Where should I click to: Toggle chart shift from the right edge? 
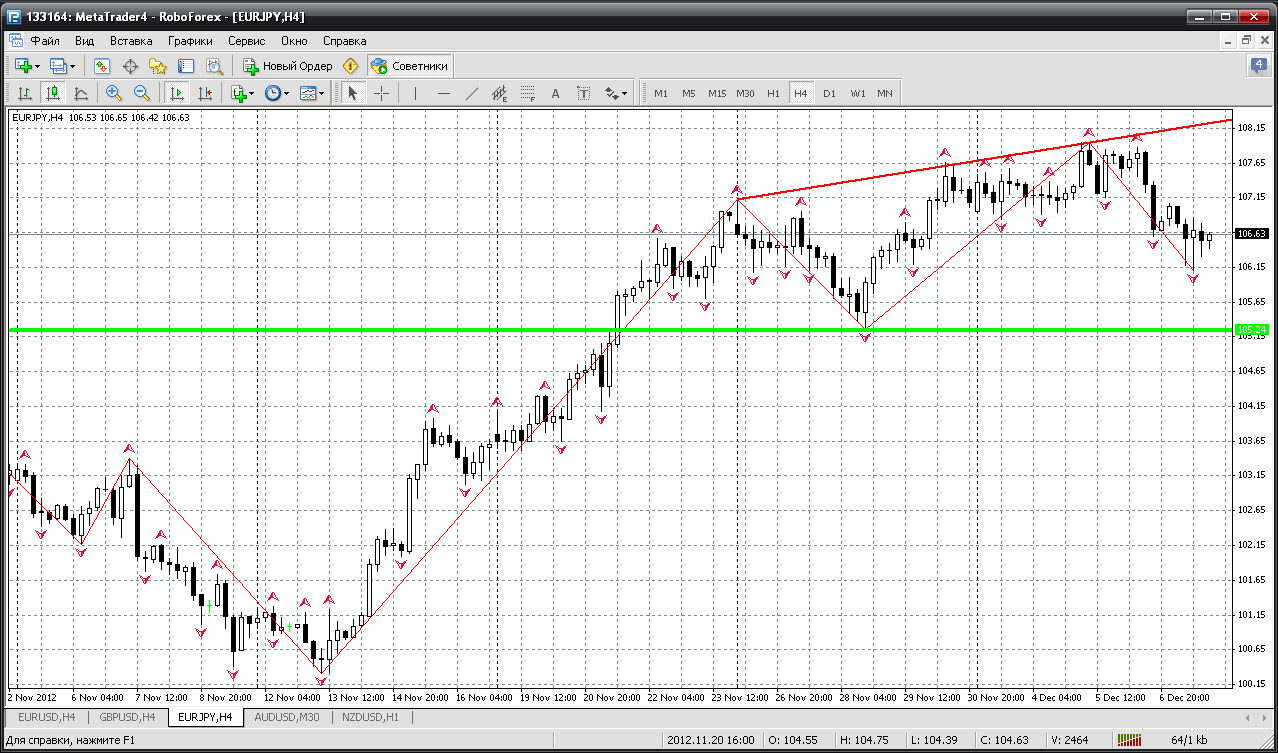point(205,93)
